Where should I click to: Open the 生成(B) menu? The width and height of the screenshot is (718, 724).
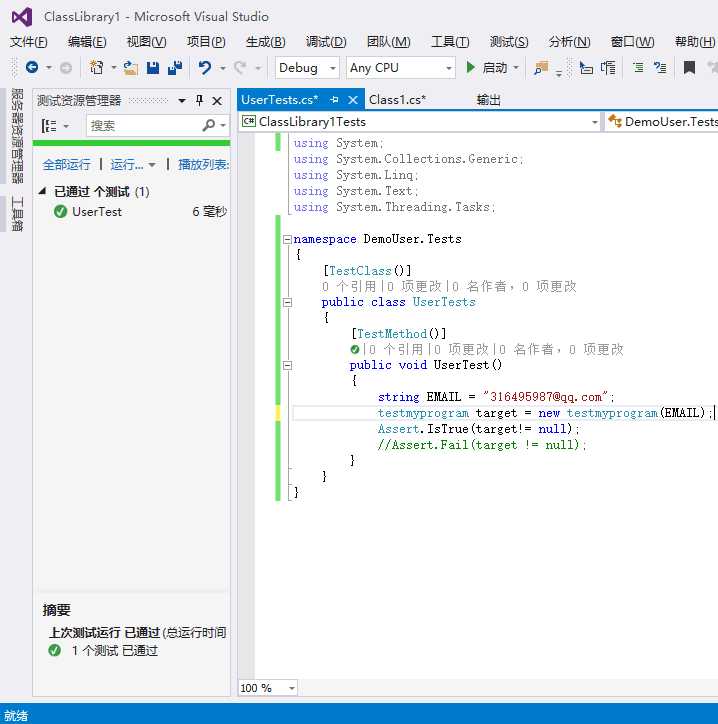coord(265,42)
